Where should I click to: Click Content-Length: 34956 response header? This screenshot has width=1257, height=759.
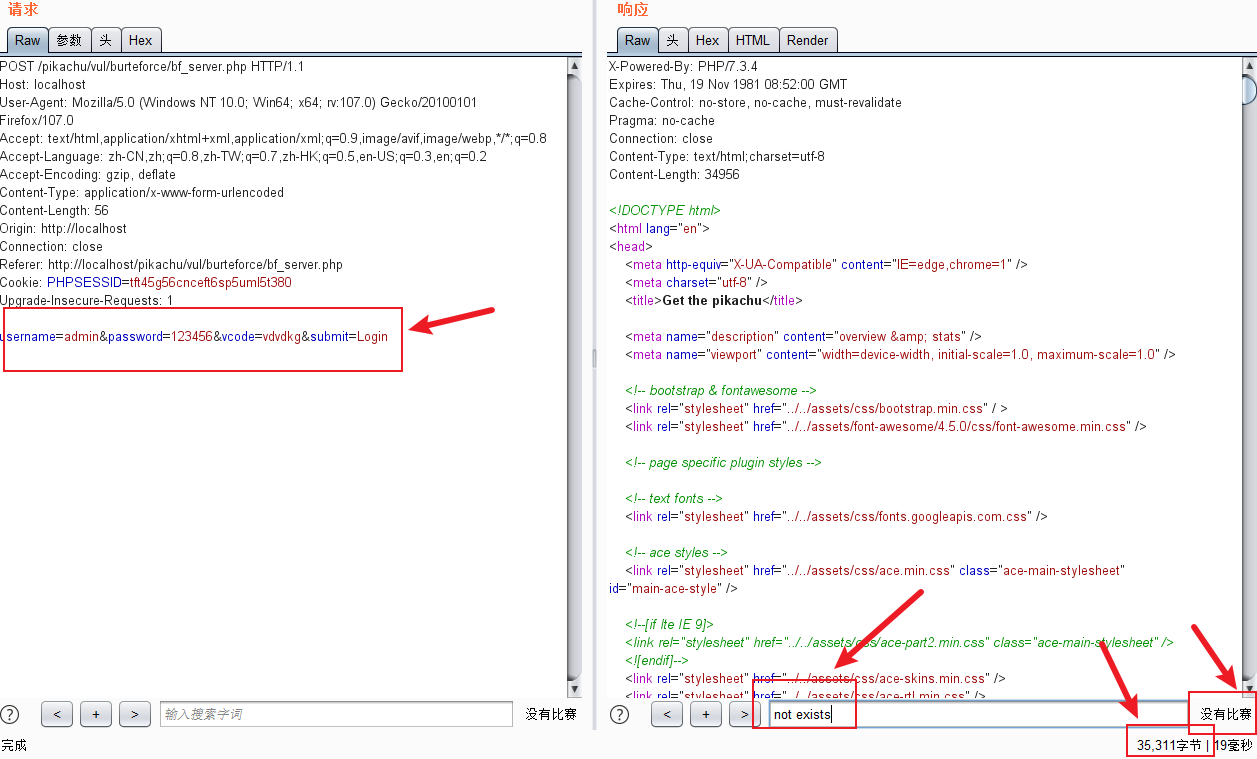point(674,175)
